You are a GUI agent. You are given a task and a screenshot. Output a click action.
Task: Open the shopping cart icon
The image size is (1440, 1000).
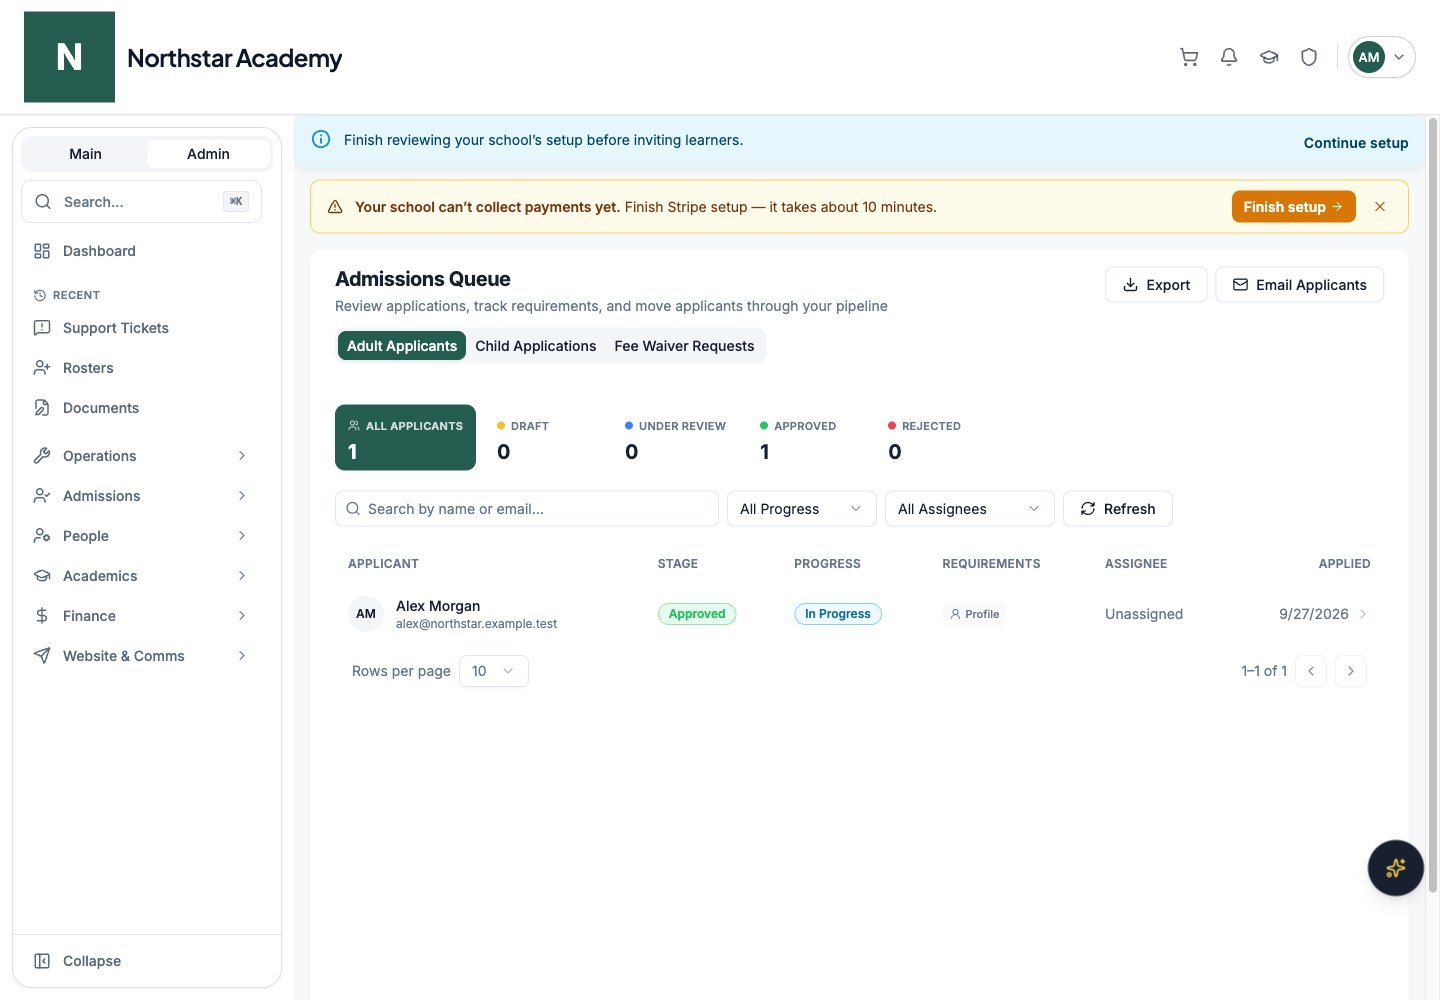[1189, 57]
